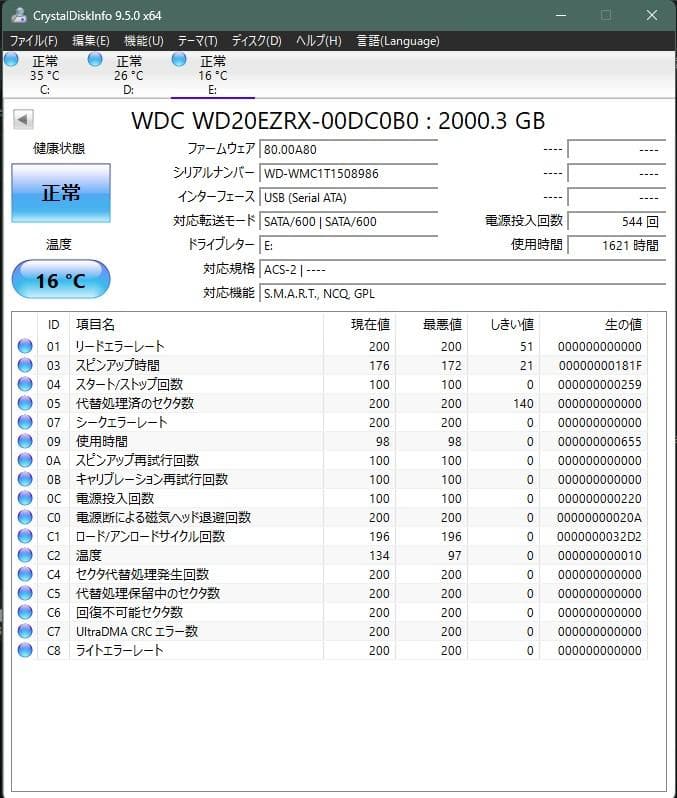The image size is (677, 798).
Task: Click status orb for 代替処理保留中のセクタ数 row
Action: coord(25,593)
